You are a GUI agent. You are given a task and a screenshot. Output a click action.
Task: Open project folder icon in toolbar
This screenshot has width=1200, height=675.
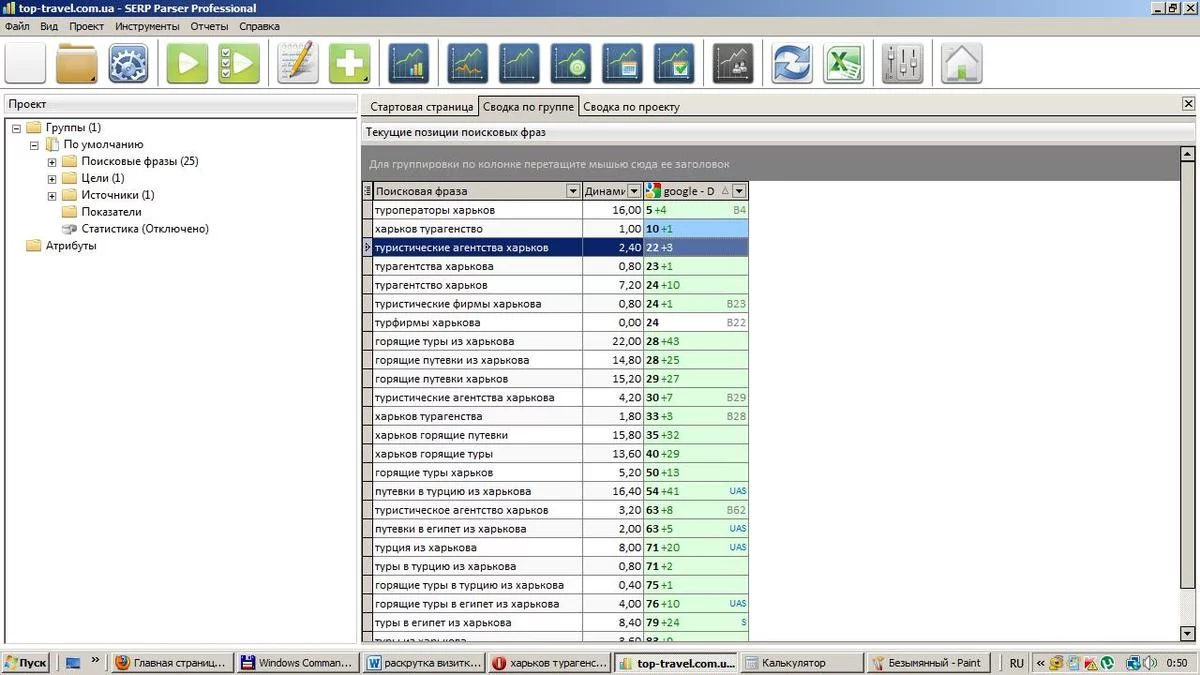tap(77, 64)
